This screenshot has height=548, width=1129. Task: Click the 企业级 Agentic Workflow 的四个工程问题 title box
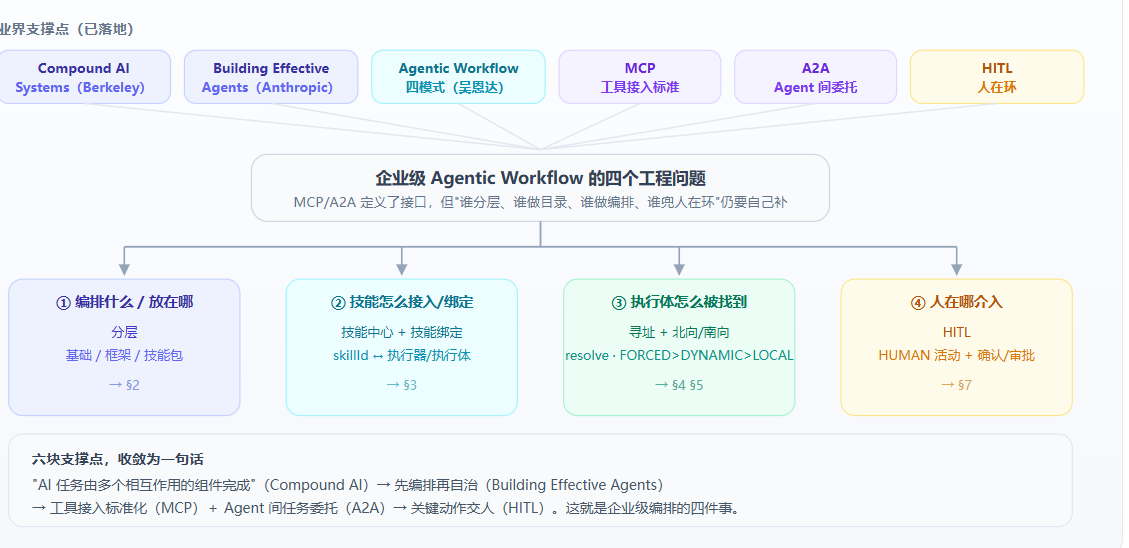pos(541,188)
